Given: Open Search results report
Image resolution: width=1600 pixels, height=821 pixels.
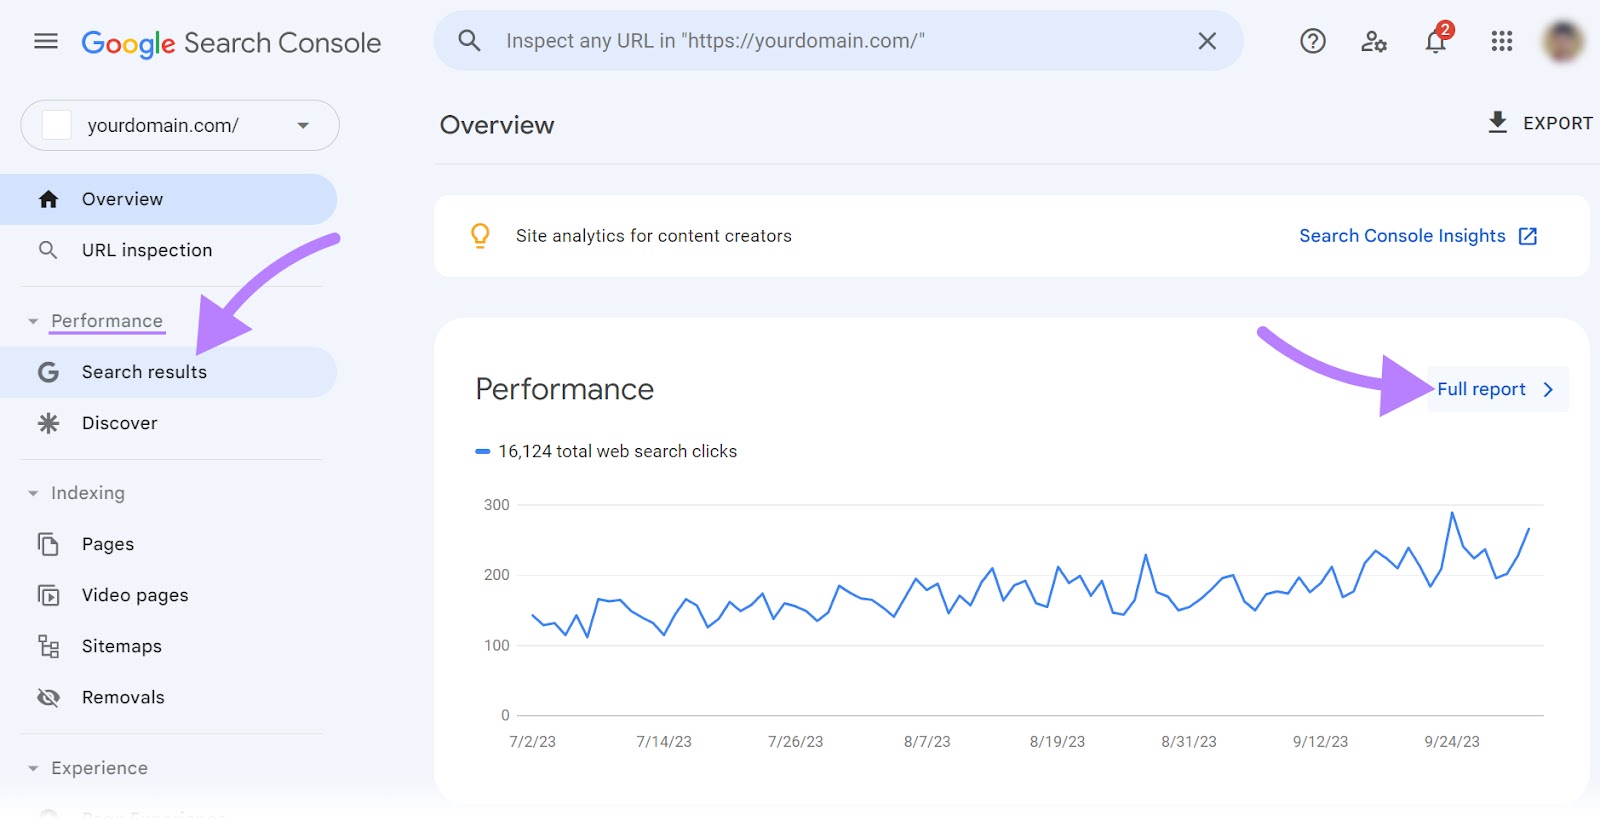Looking at the screenshot, I should [168, 372].
